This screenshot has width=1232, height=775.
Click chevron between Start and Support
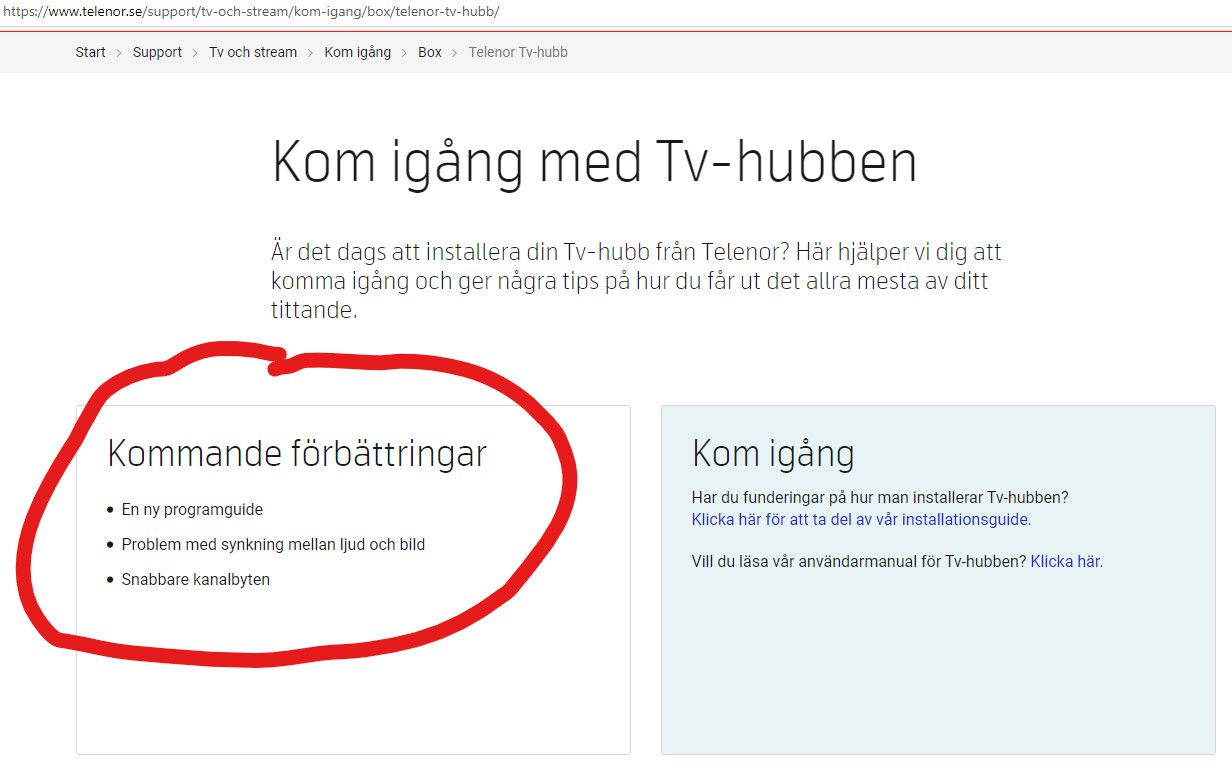click(119, 52)
